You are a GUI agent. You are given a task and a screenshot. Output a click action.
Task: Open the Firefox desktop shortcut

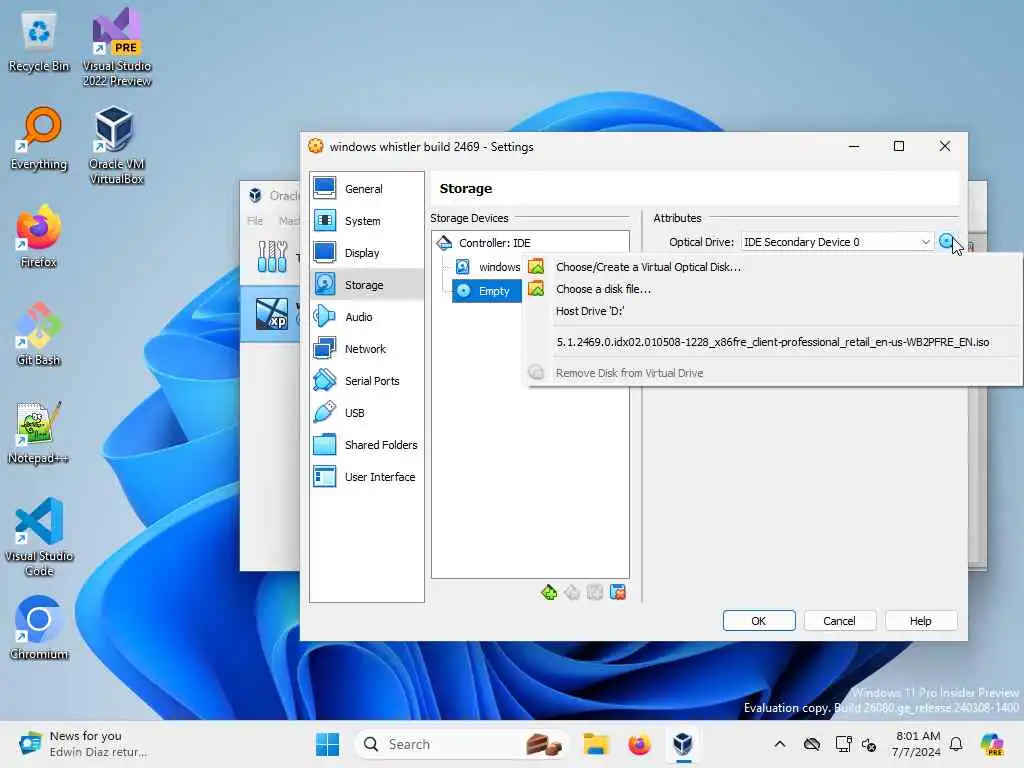pyautogui.click(x=39, y=237)
